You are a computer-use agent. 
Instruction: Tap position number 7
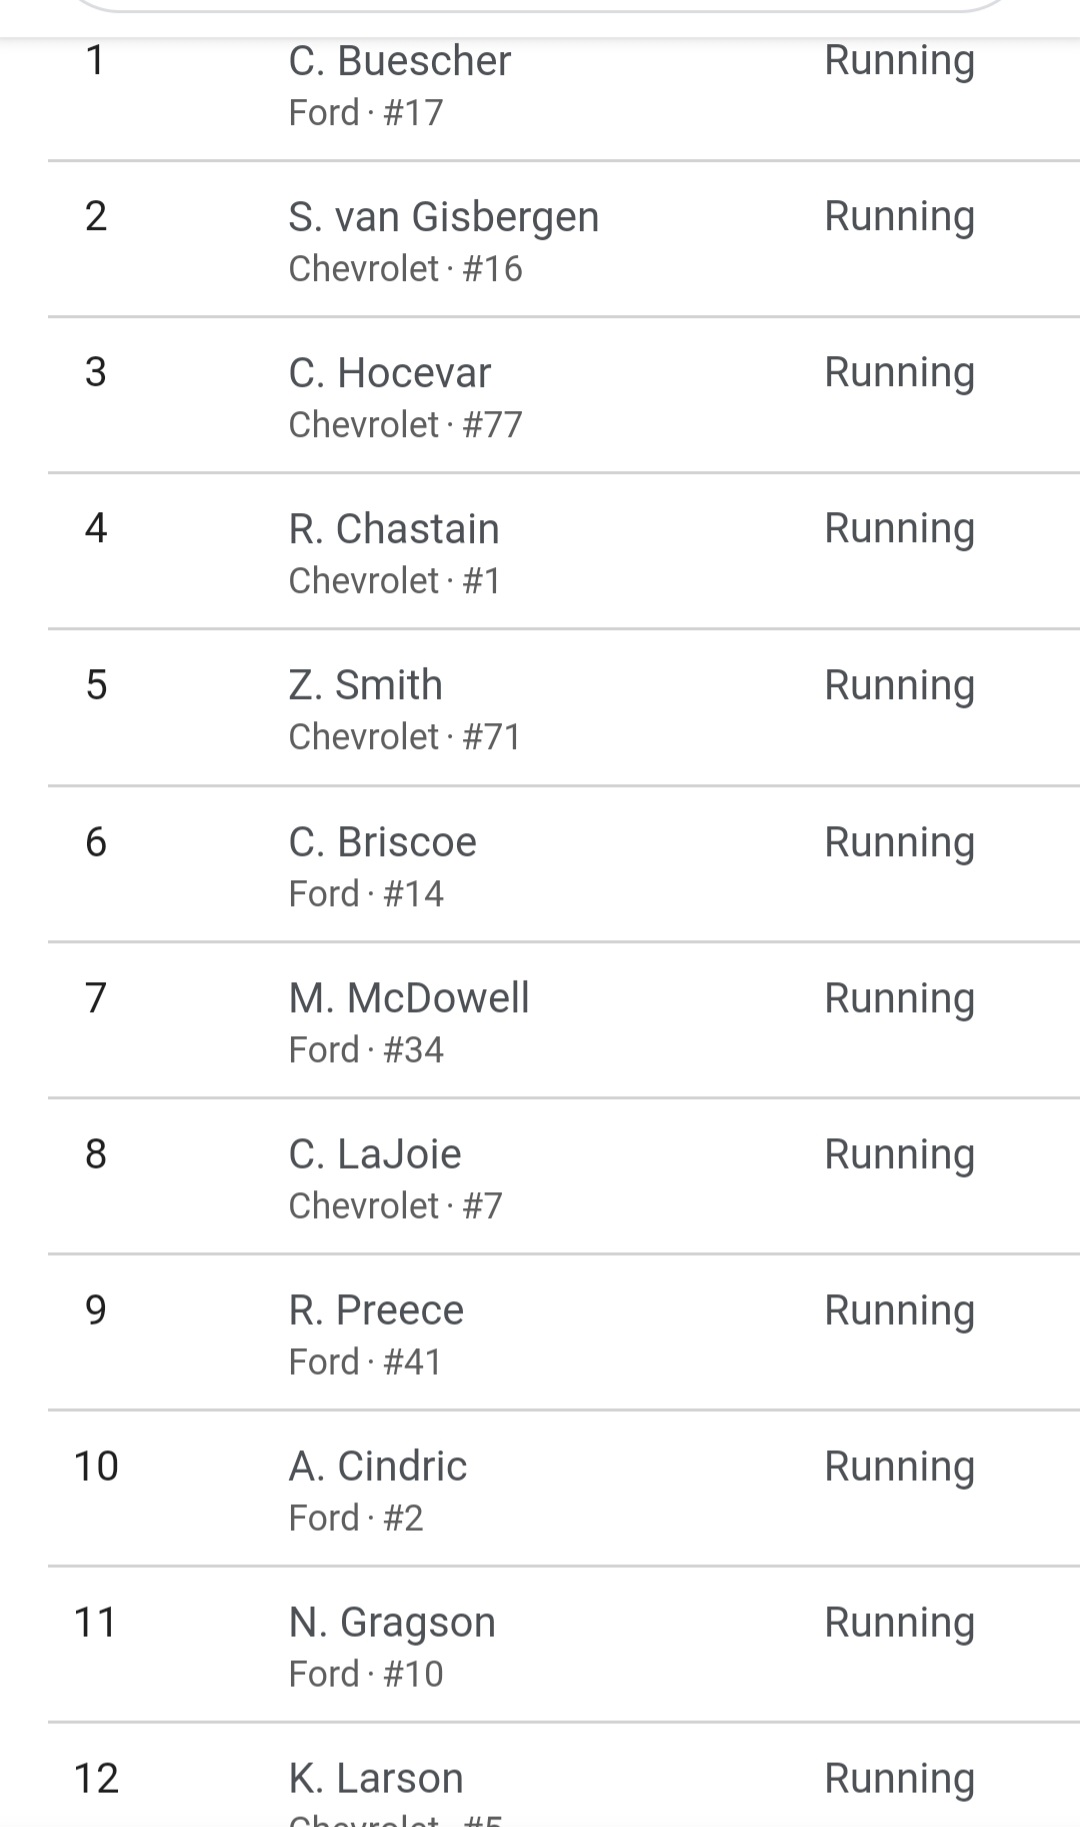96,998
